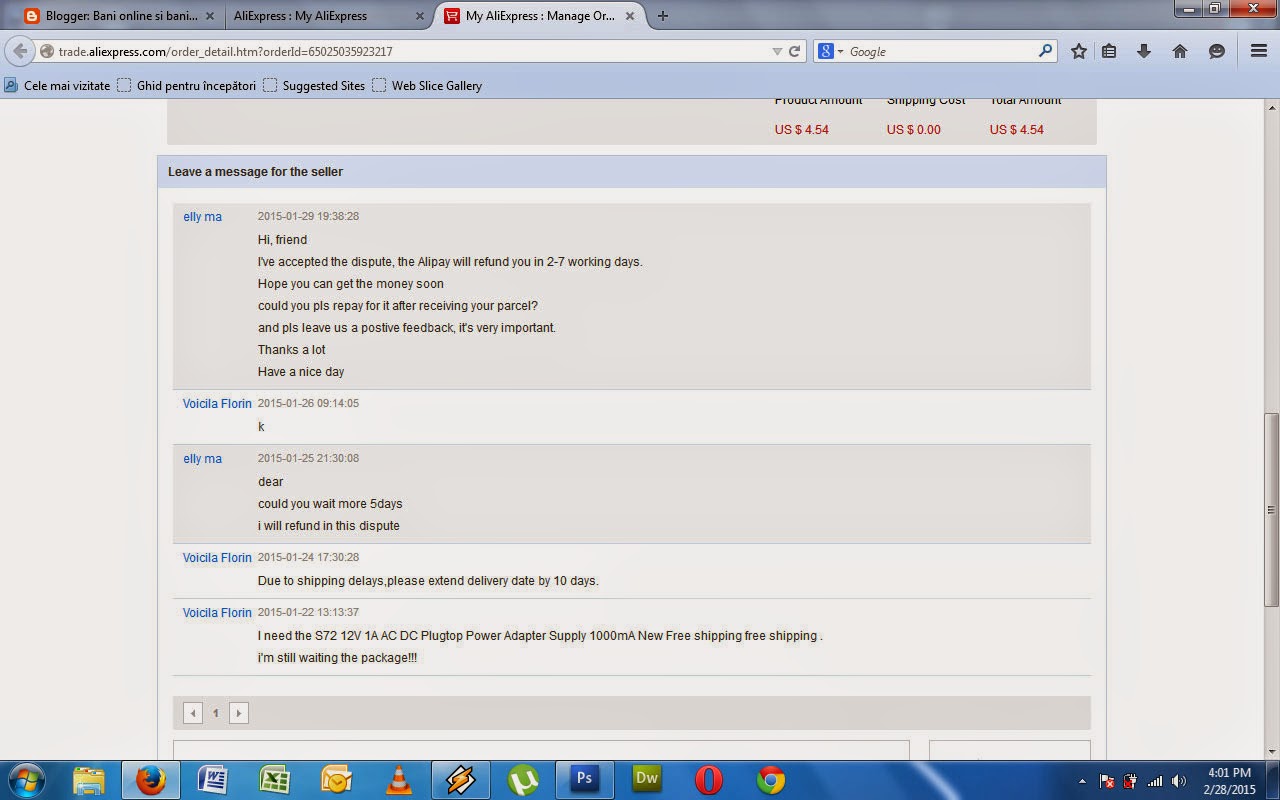Launch Dreamweaver from the taskbar
1280x800 pixels.
647,780
